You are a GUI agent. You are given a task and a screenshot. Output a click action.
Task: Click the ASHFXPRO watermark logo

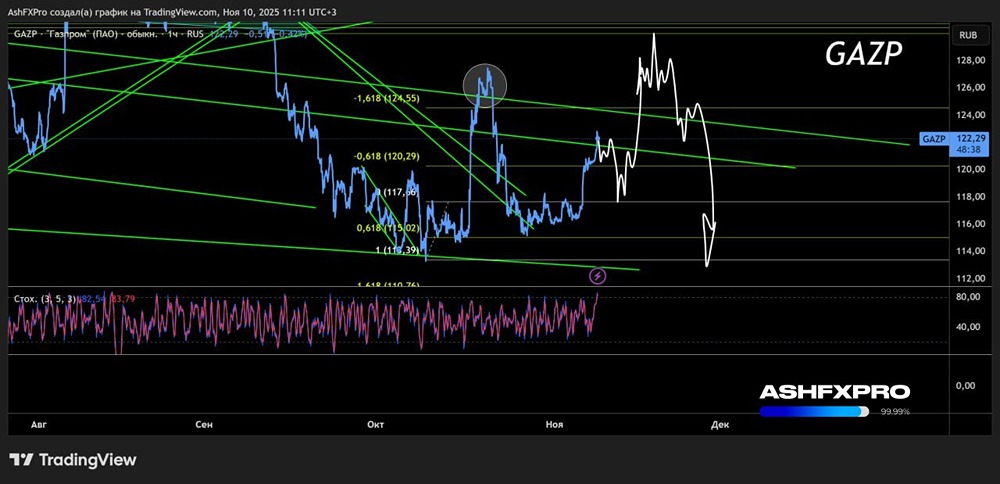point(834,392)
